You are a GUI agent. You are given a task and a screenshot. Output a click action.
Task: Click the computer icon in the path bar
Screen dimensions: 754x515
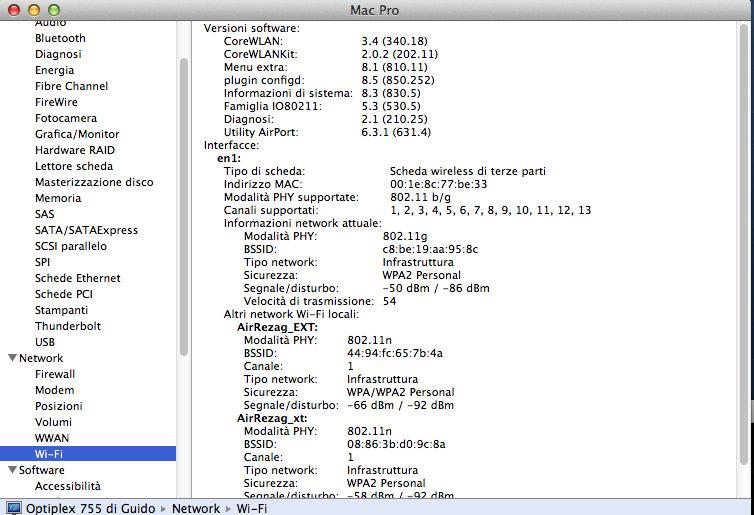point(13,508)
